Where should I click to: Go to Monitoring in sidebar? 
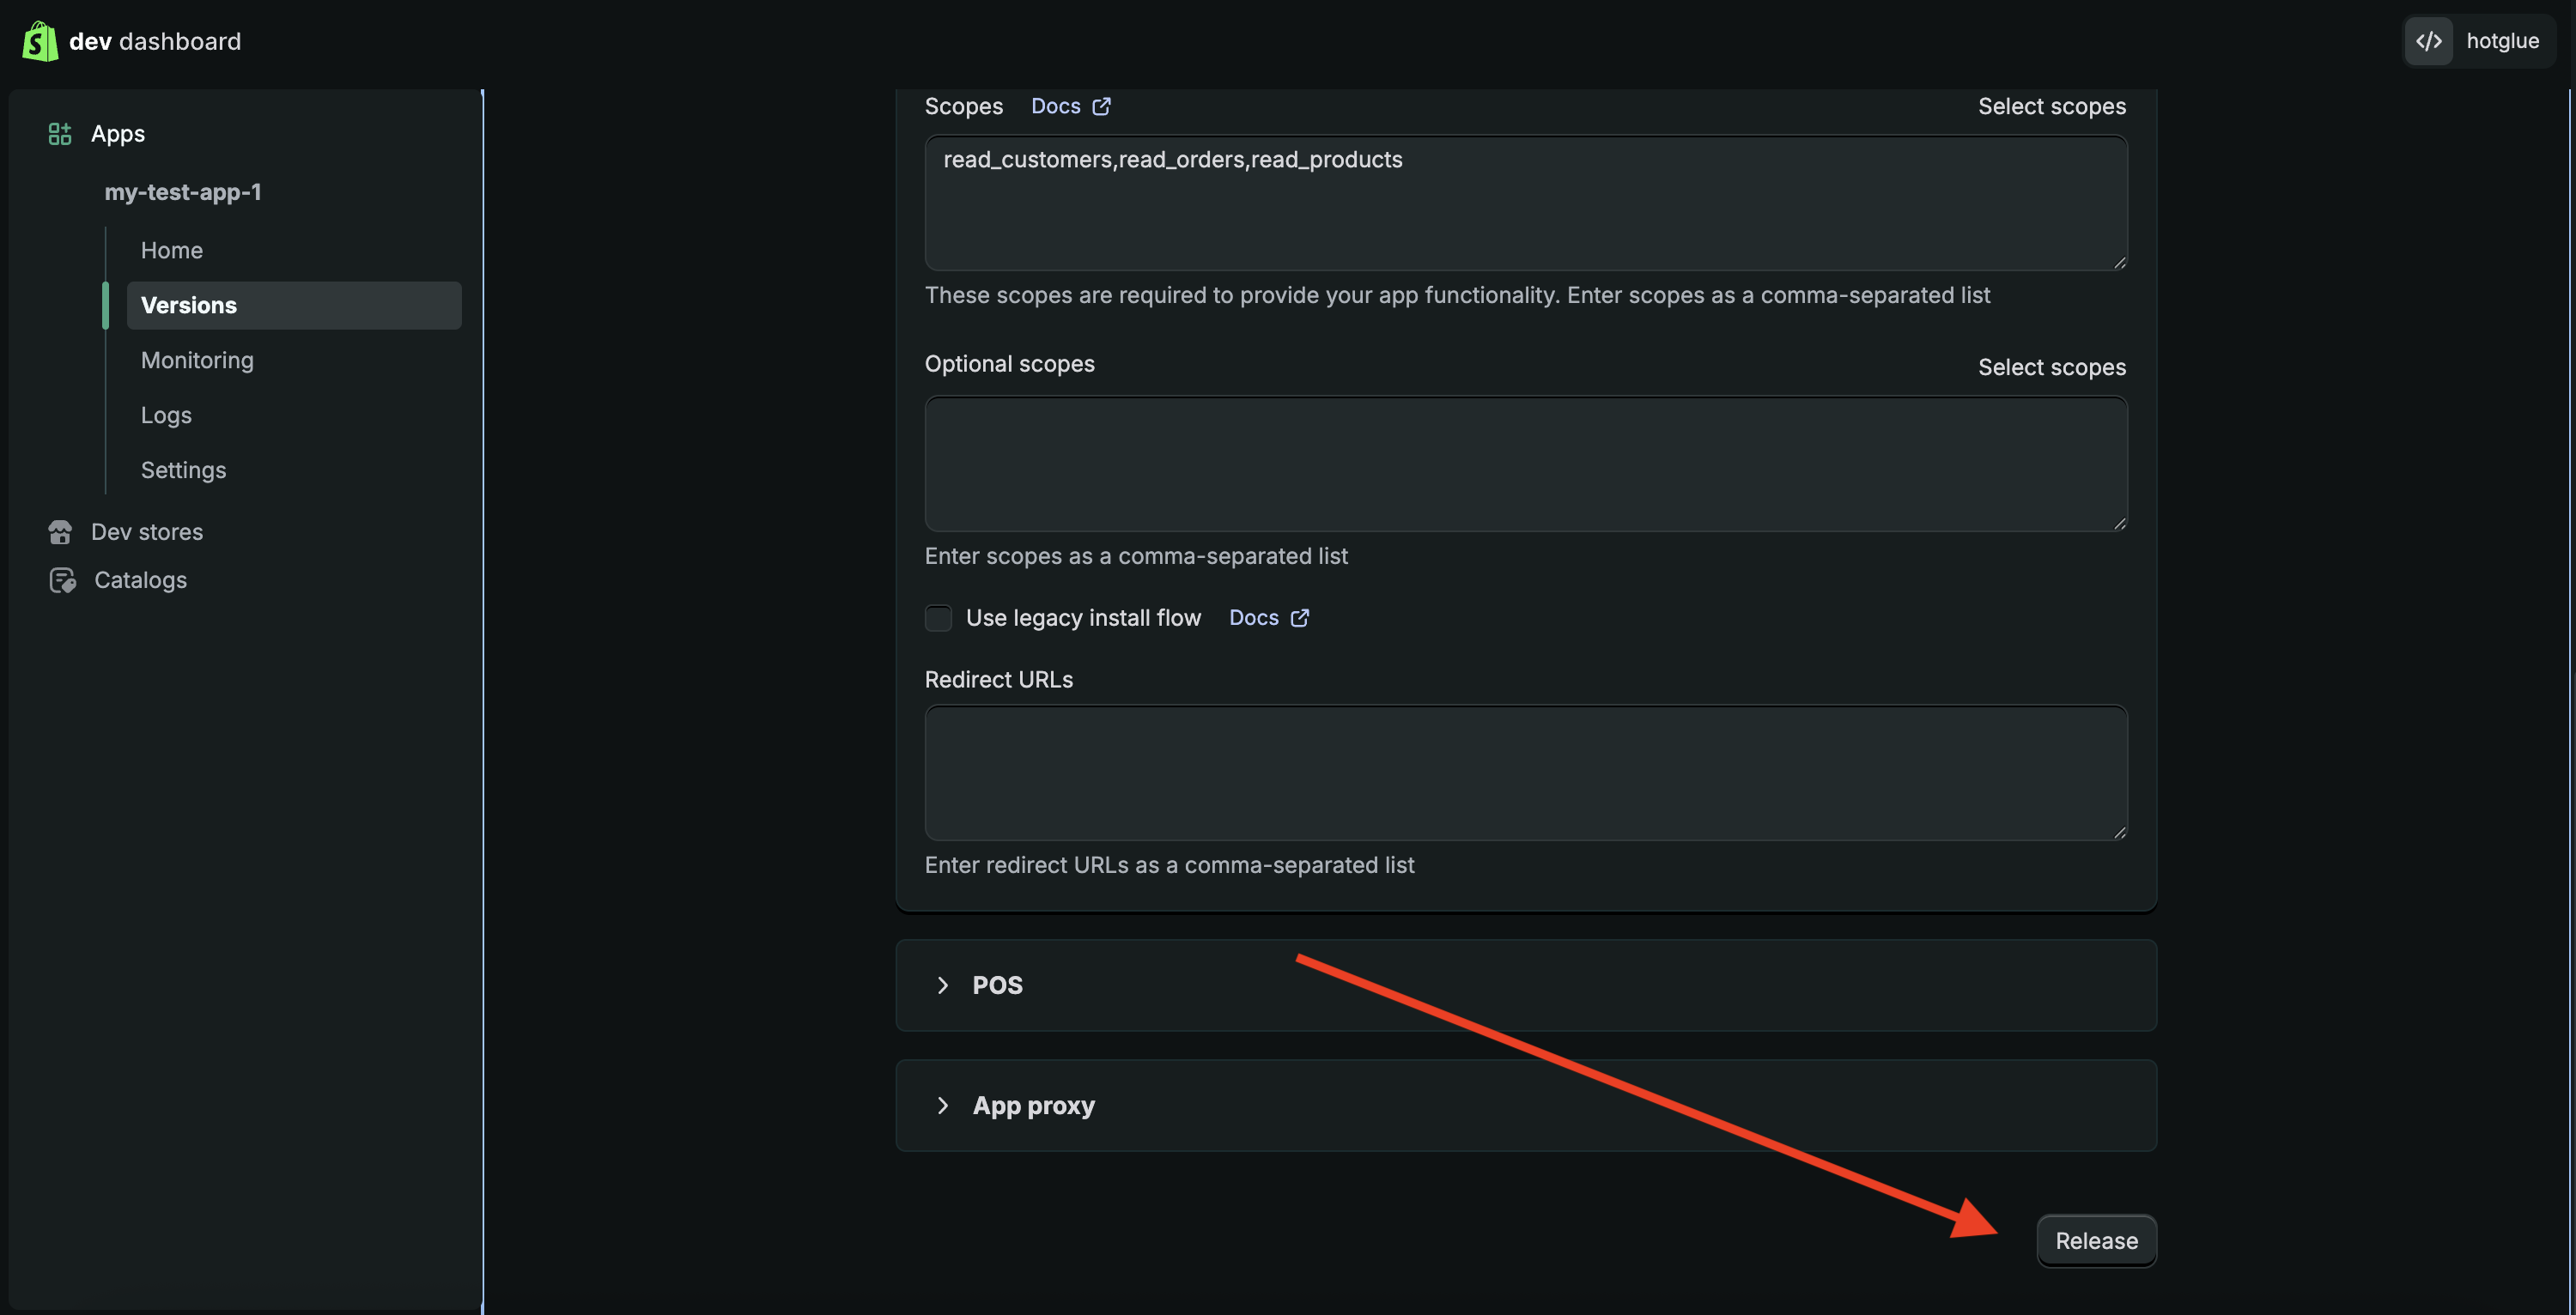(x=197, y=360)
